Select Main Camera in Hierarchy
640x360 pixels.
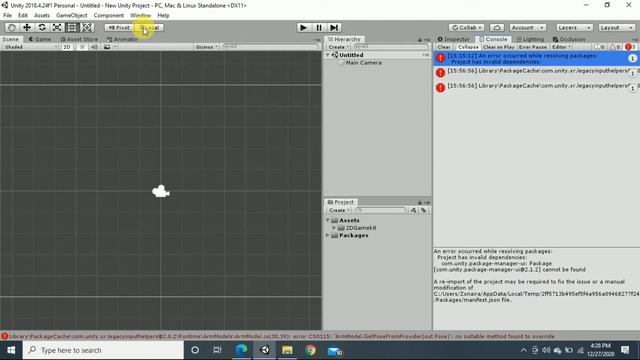[x=363, y=63]
